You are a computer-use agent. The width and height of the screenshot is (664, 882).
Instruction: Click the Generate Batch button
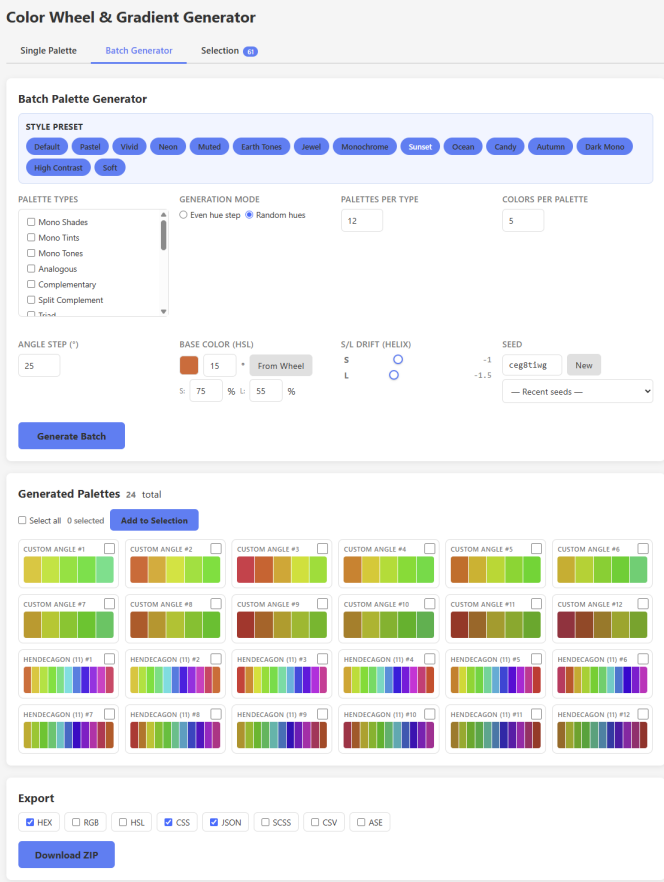click(71, 436)
